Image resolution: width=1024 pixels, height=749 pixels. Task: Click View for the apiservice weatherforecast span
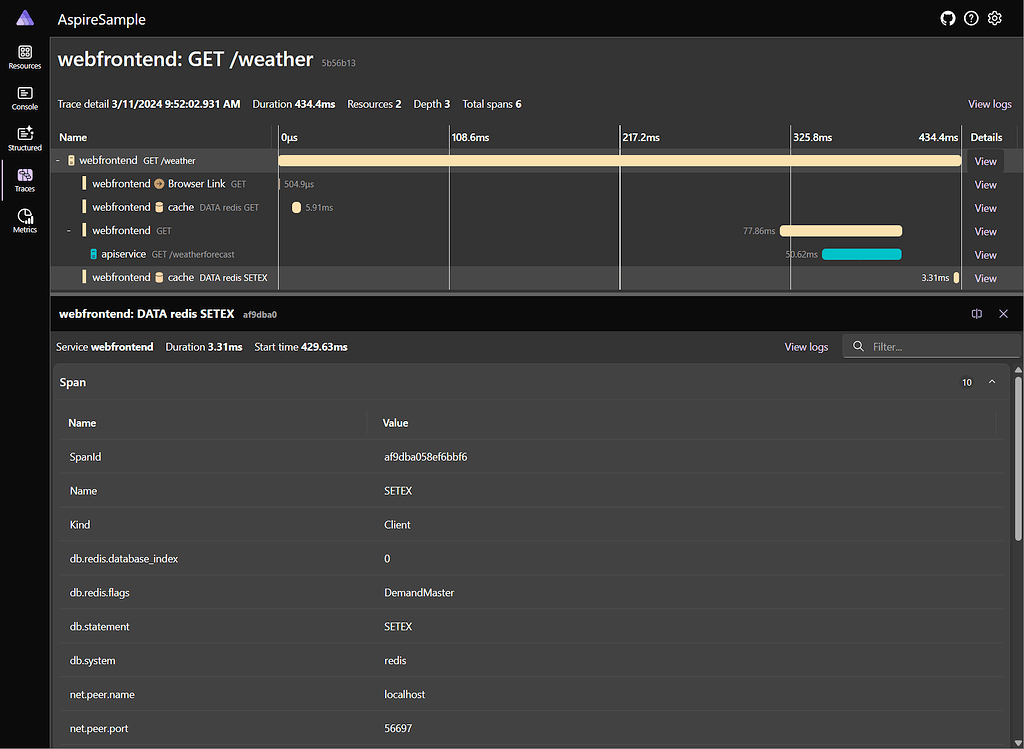tap(985, 254)
